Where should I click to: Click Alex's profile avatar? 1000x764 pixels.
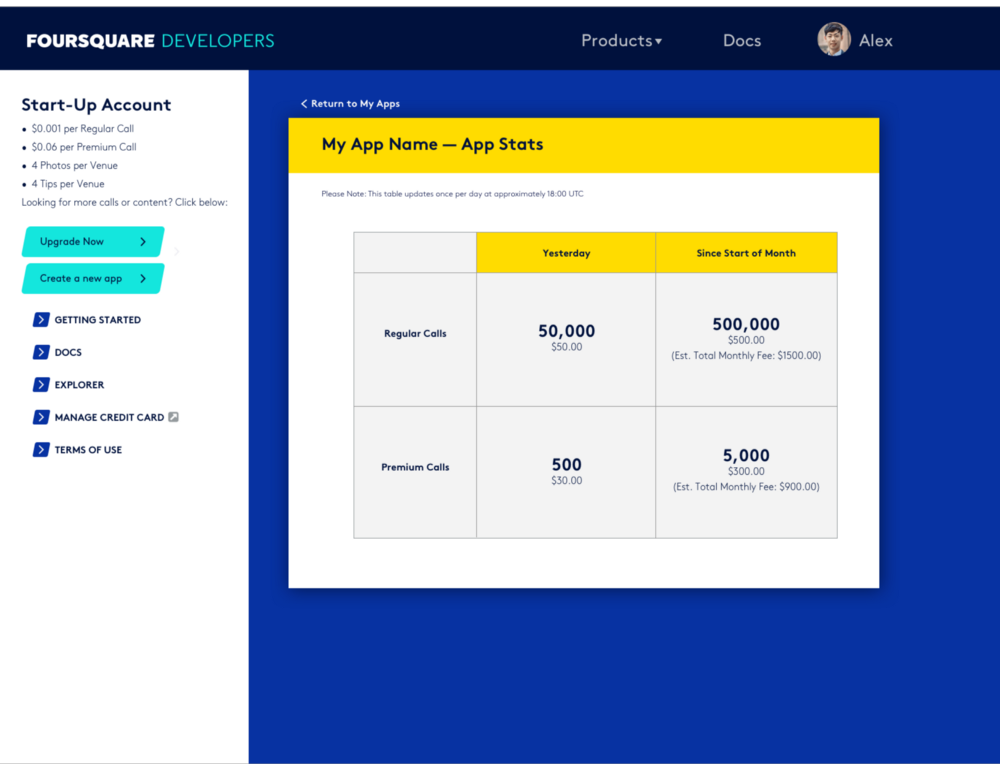click(x=832, y=40)
